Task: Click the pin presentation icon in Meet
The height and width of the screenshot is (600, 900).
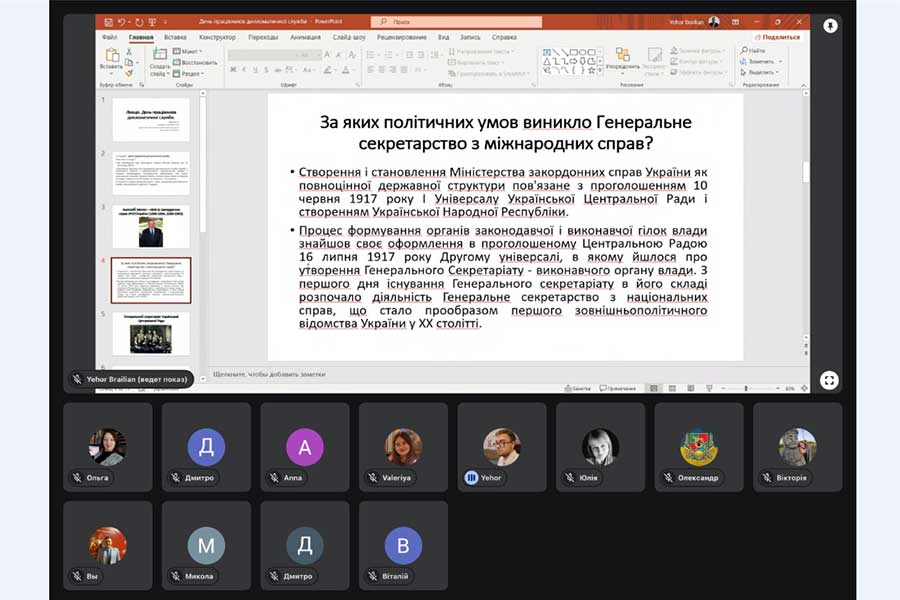Action: coord(830,26)
